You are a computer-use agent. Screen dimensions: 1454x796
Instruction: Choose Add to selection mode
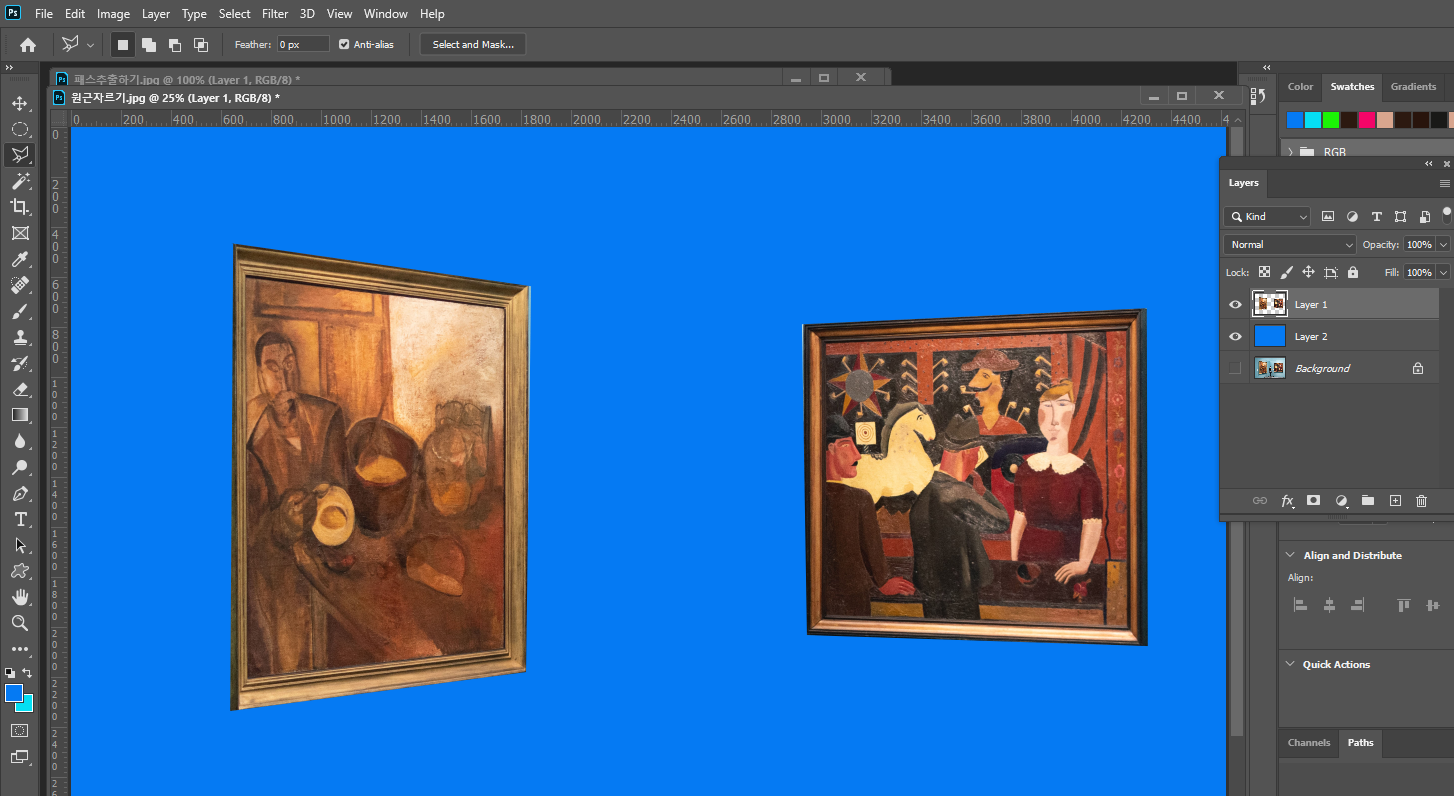(148, 44)
